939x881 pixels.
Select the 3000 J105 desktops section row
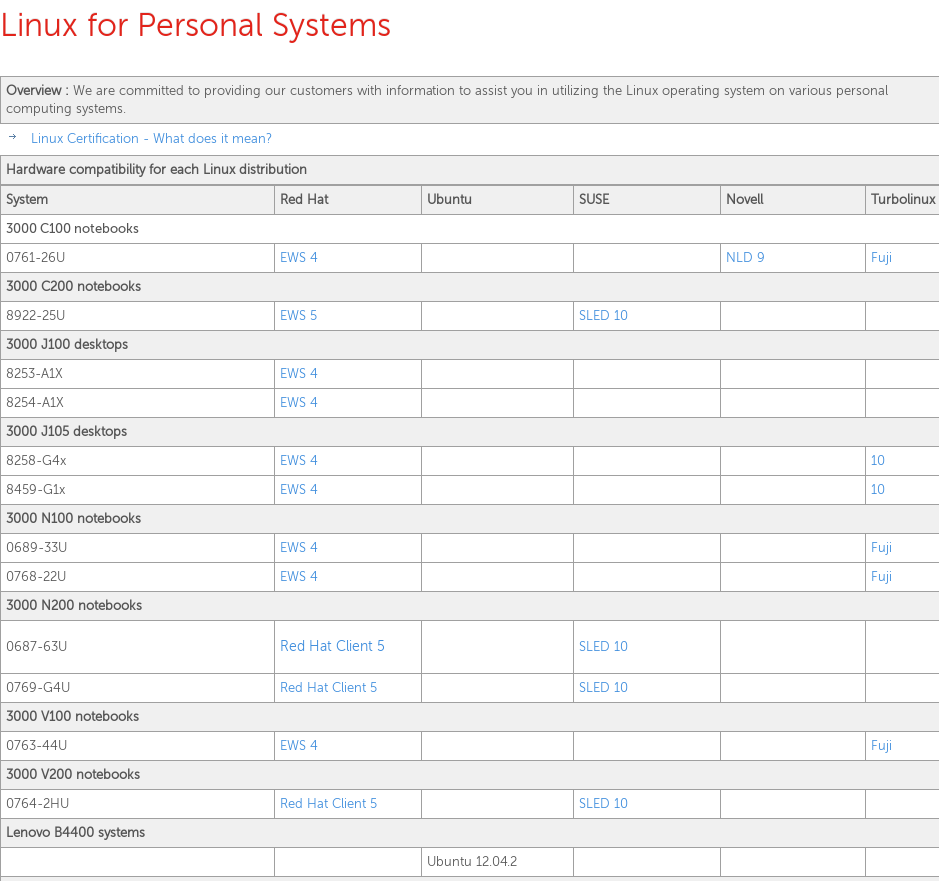coord(470,432)
